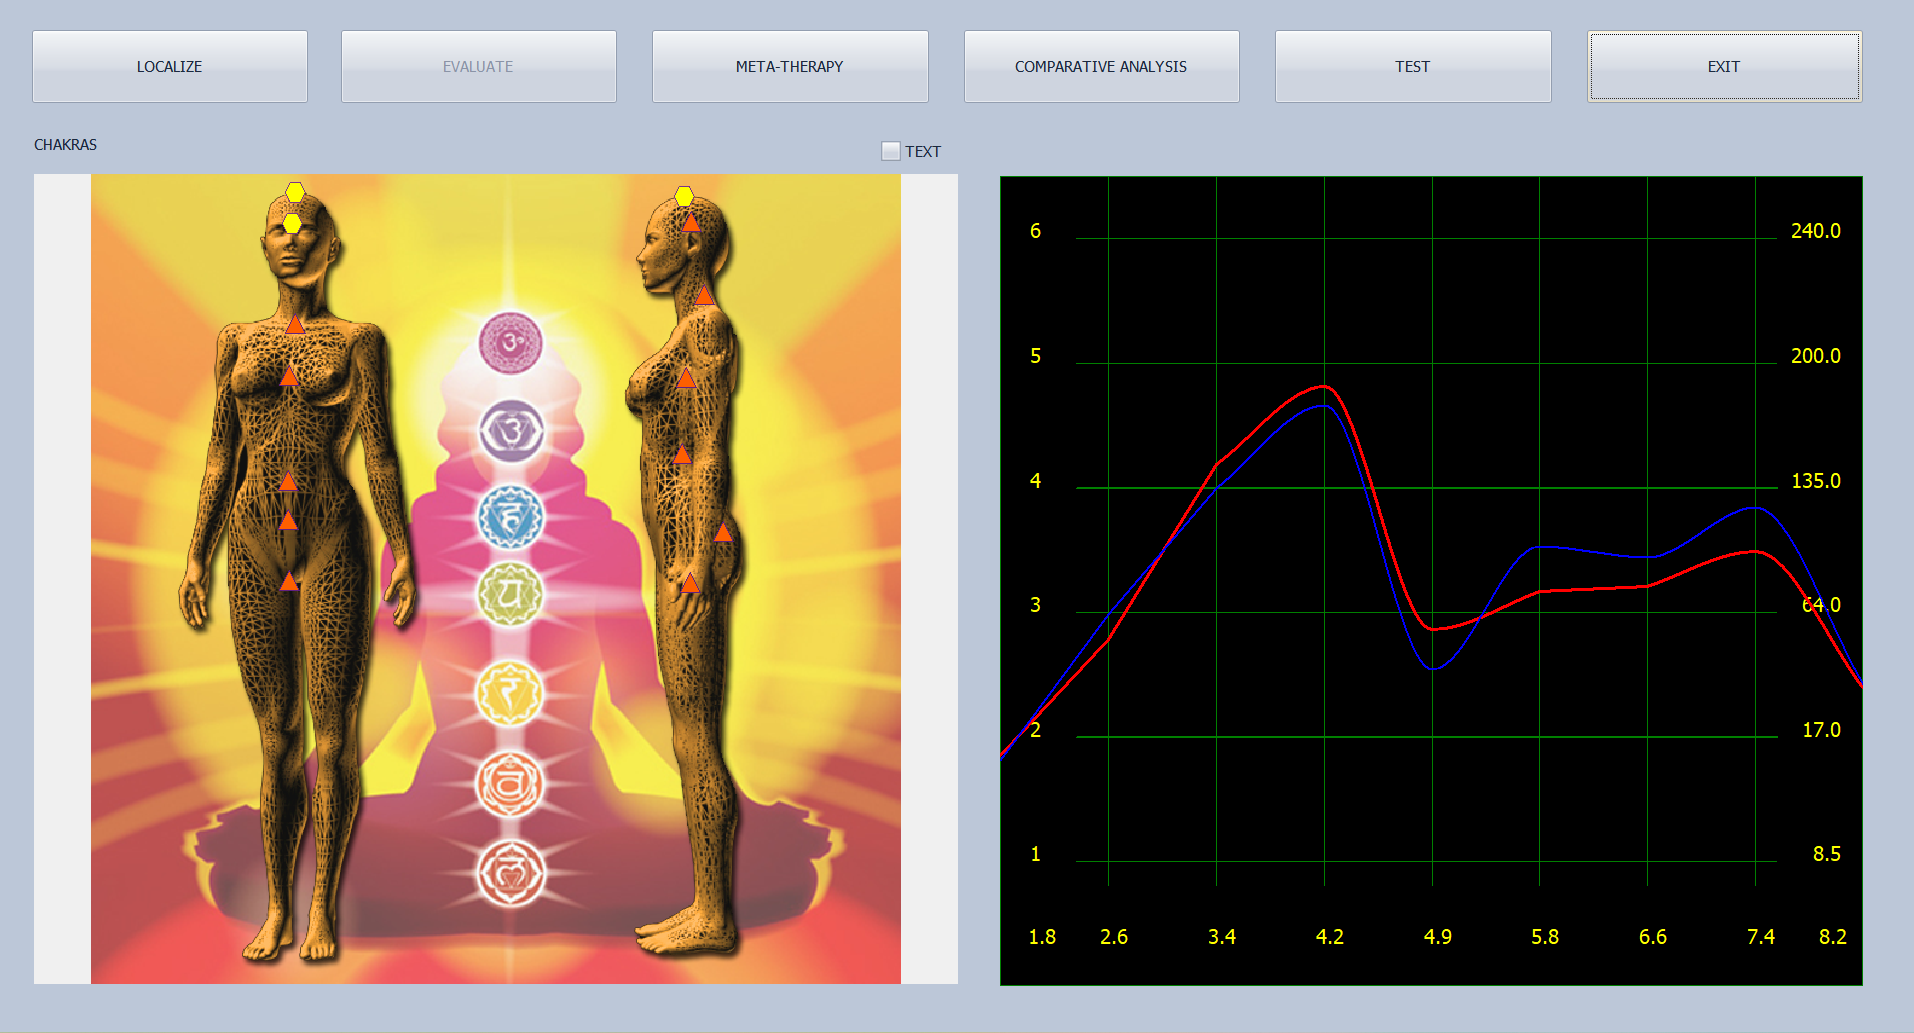The image size is (1914, 1033).
Task: Select the green heart chakra symbol
Action: click(x=510, y=594)
